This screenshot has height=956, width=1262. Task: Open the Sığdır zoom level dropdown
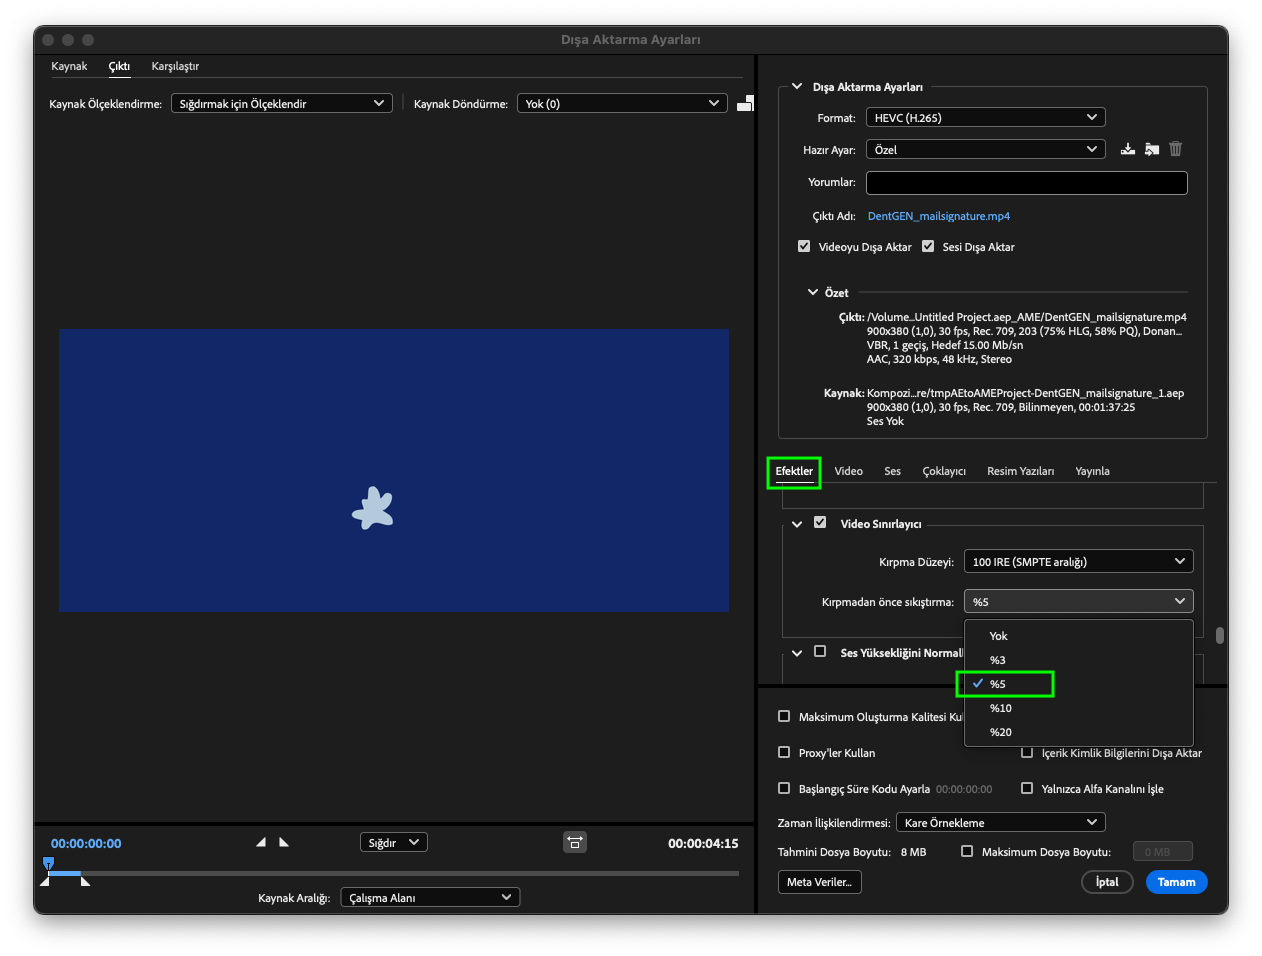coord(394,842)
